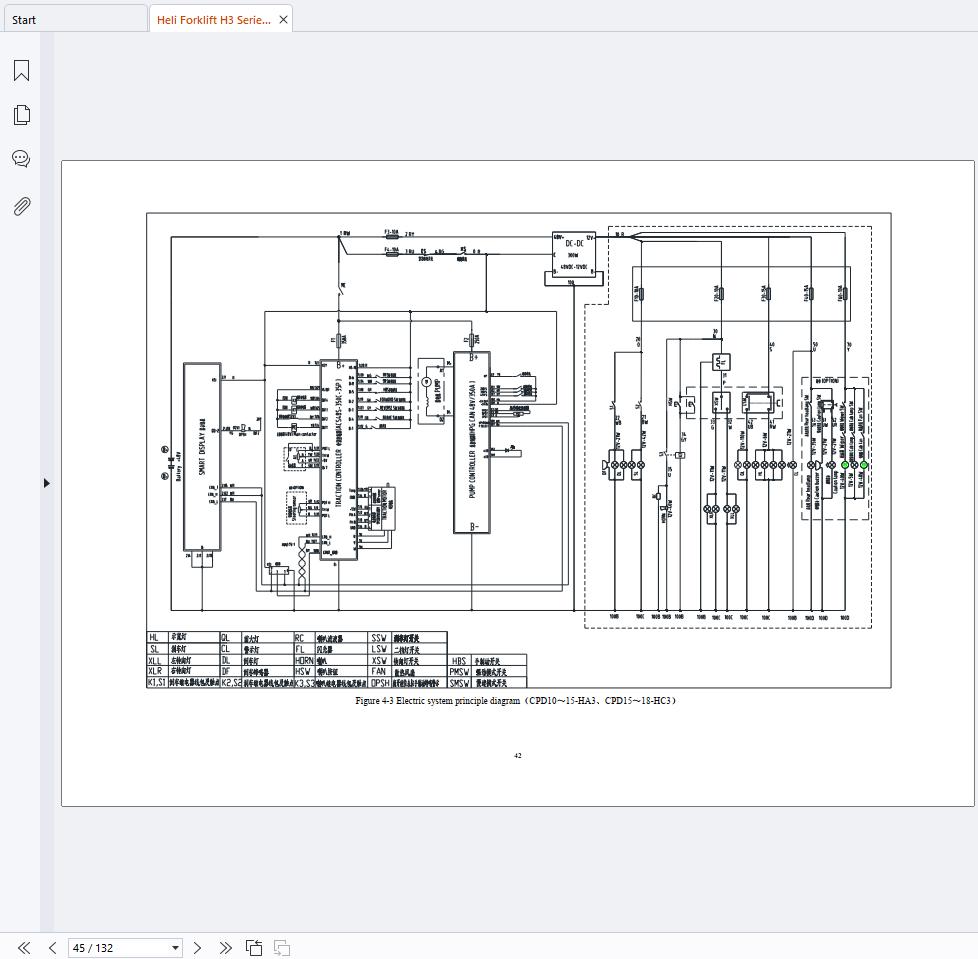Click the HORN entry in the legend table

(304, 660)
